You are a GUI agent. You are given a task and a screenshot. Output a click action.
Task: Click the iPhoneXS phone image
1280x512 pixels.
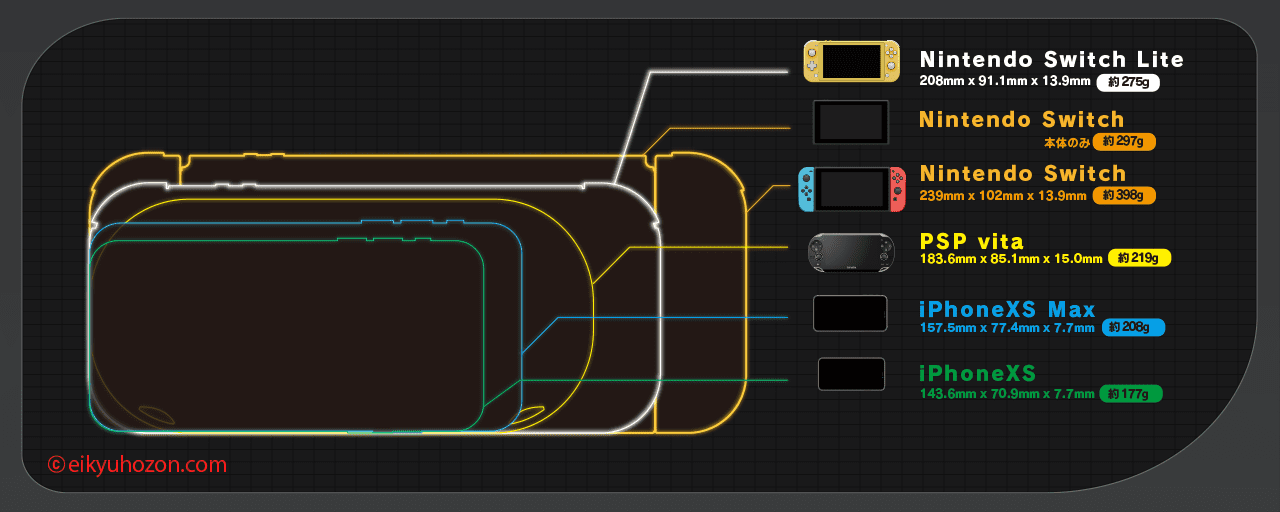tap(851, 374)
